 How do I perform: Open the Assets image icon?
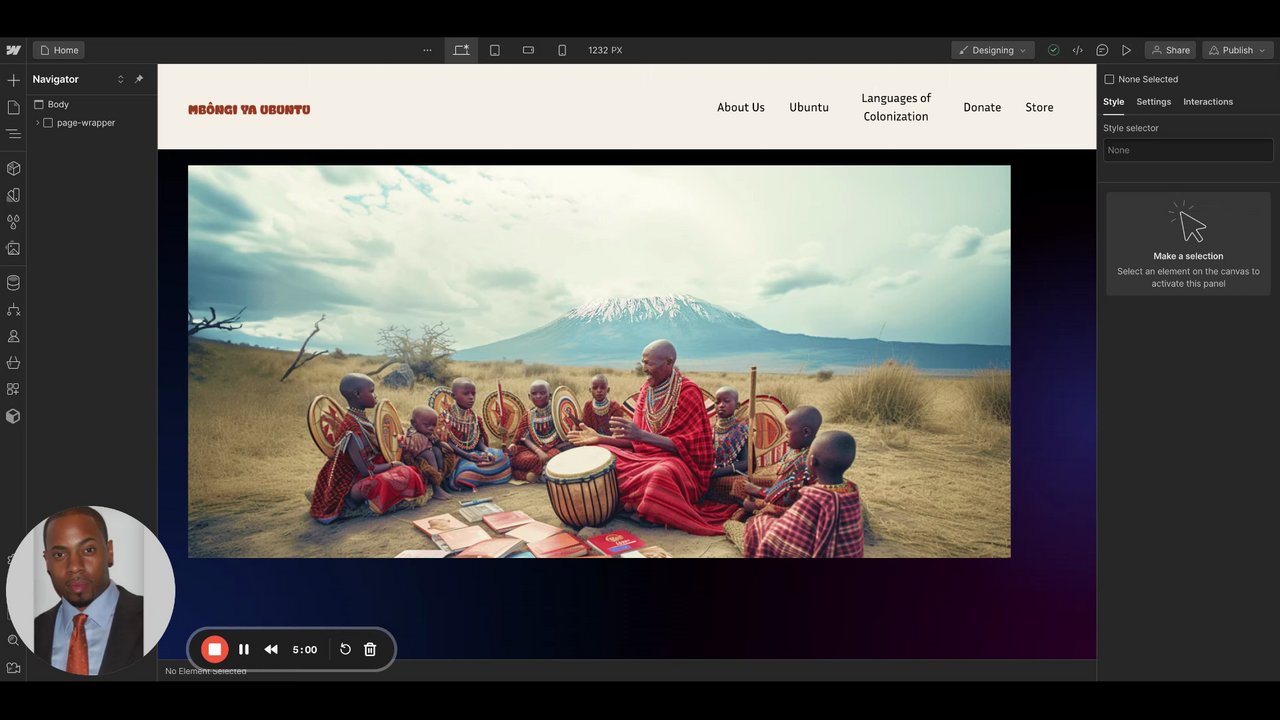click(x=13, y=248)
